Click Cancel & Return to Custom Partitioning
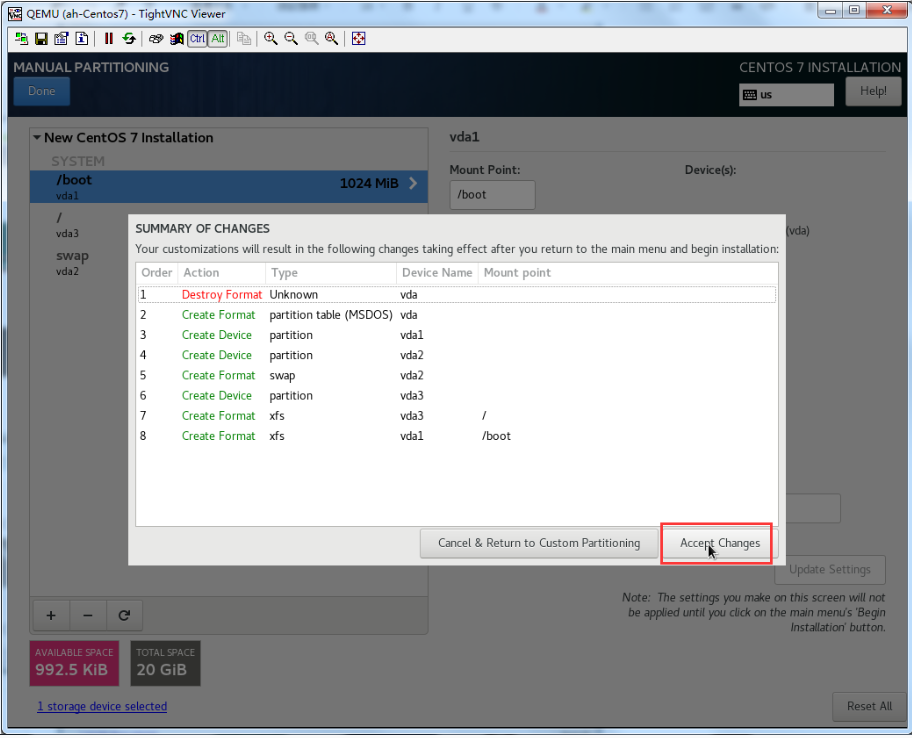The height and width of the screenshot is (738, 912). 539,543
